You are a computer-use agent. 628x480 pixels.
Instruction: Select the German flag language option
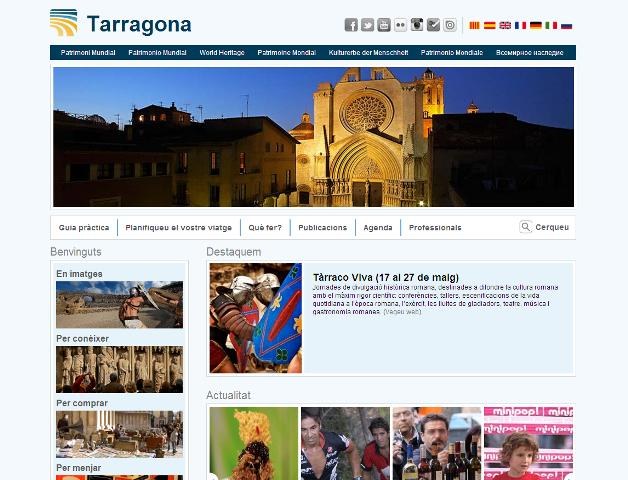536,25
